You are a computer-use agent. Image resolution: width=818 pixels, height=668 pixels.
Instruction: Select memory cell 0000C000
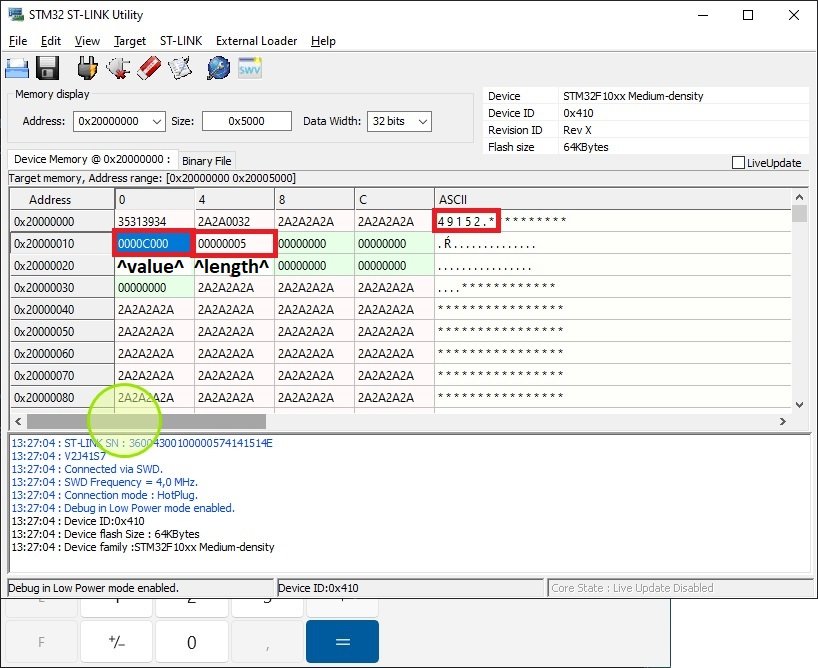154,244
